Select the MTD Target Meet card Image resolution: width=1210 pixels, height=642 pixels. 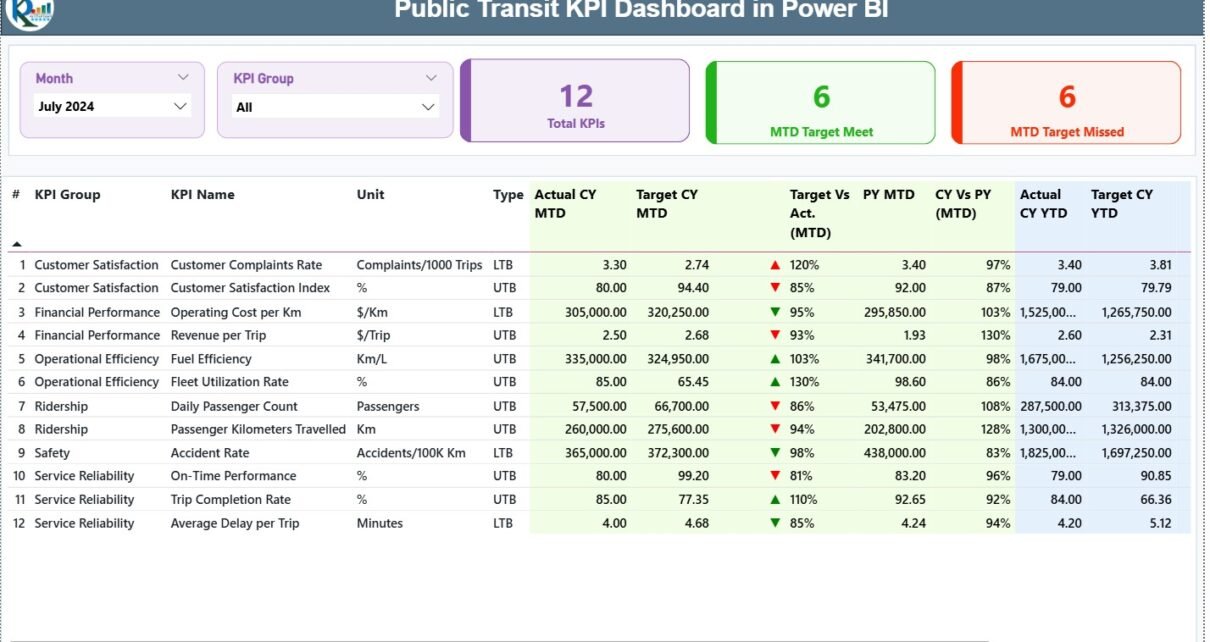(821, 103)
